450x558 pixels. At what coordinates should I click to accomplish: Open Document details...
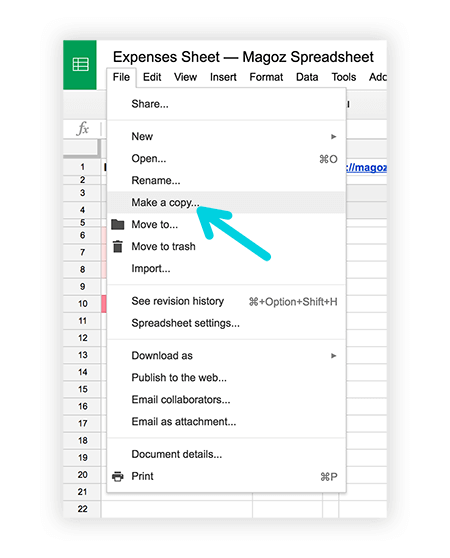(x=226, y=454)
